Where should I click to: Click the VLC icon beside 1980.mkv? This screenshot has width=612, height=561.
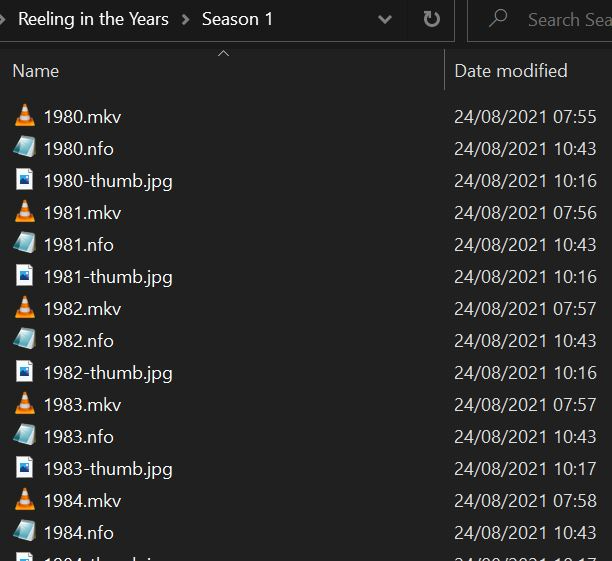tap(25, 116)
